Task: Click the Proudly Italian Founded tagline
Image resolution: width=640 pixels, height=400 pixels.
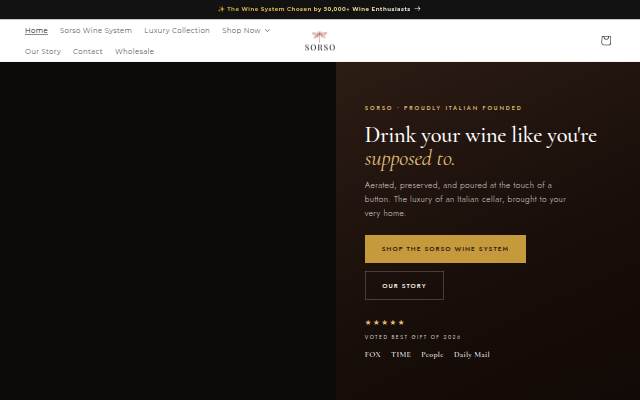Action: coord(443,108)
